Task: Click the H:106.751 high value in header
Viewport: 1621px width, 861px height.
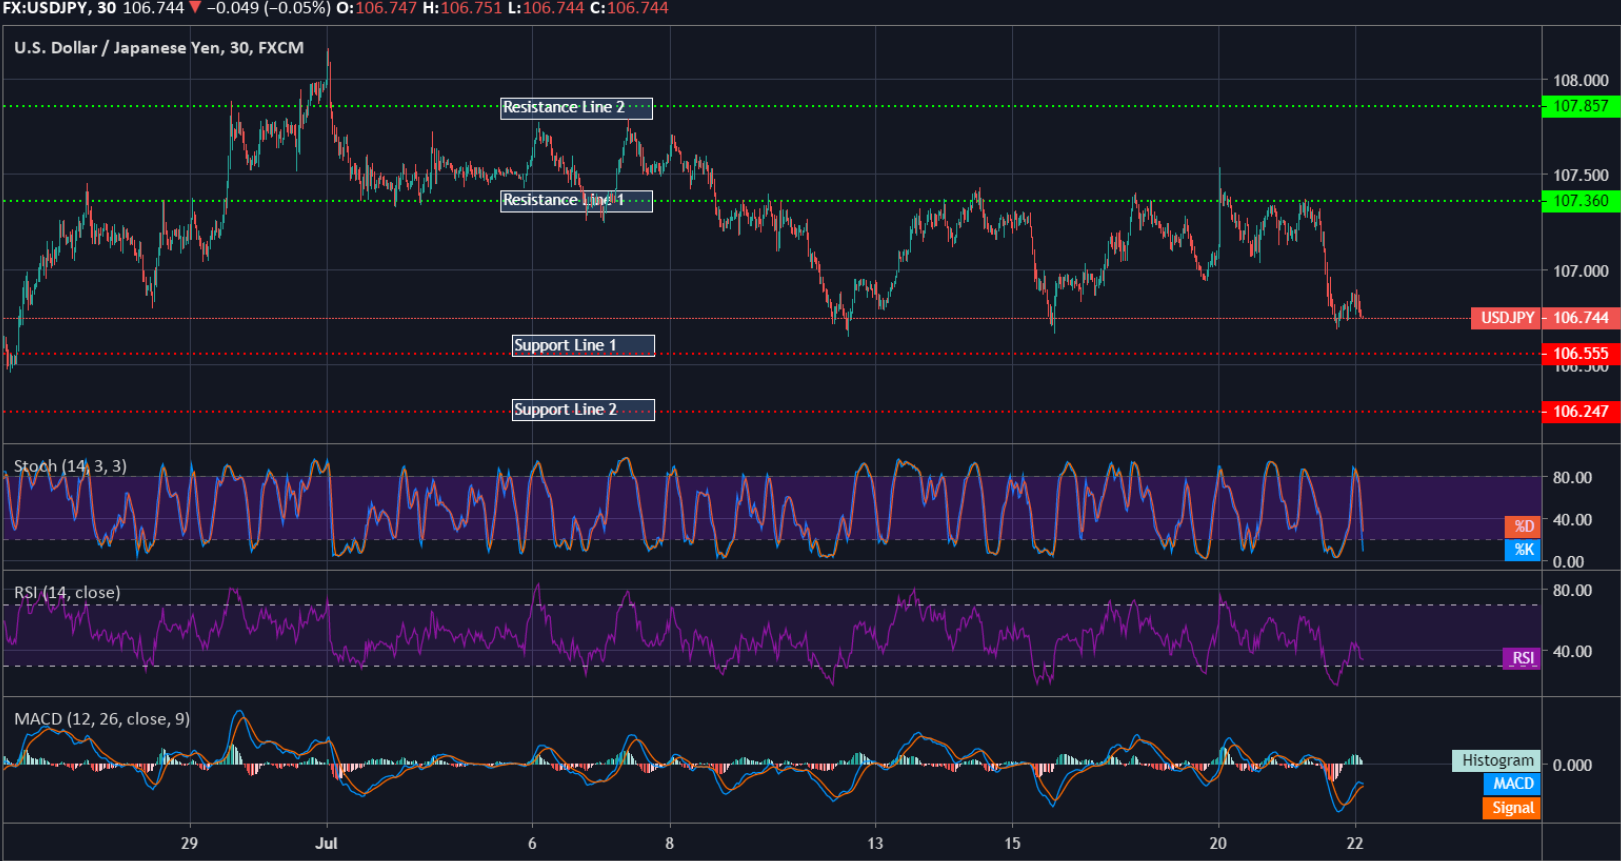Action: [x=463, y=8]
